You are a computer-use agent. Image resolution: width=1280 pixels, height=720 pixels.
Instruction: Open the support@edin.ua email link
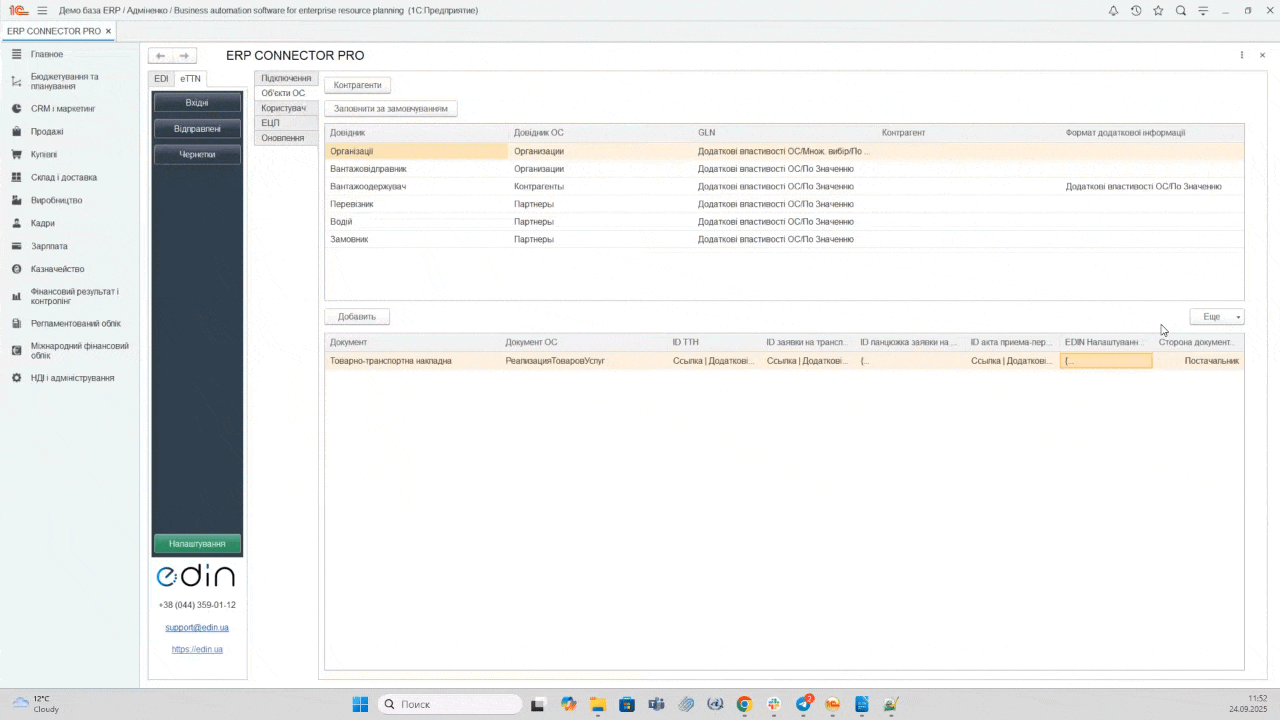(x=197, y=628)
